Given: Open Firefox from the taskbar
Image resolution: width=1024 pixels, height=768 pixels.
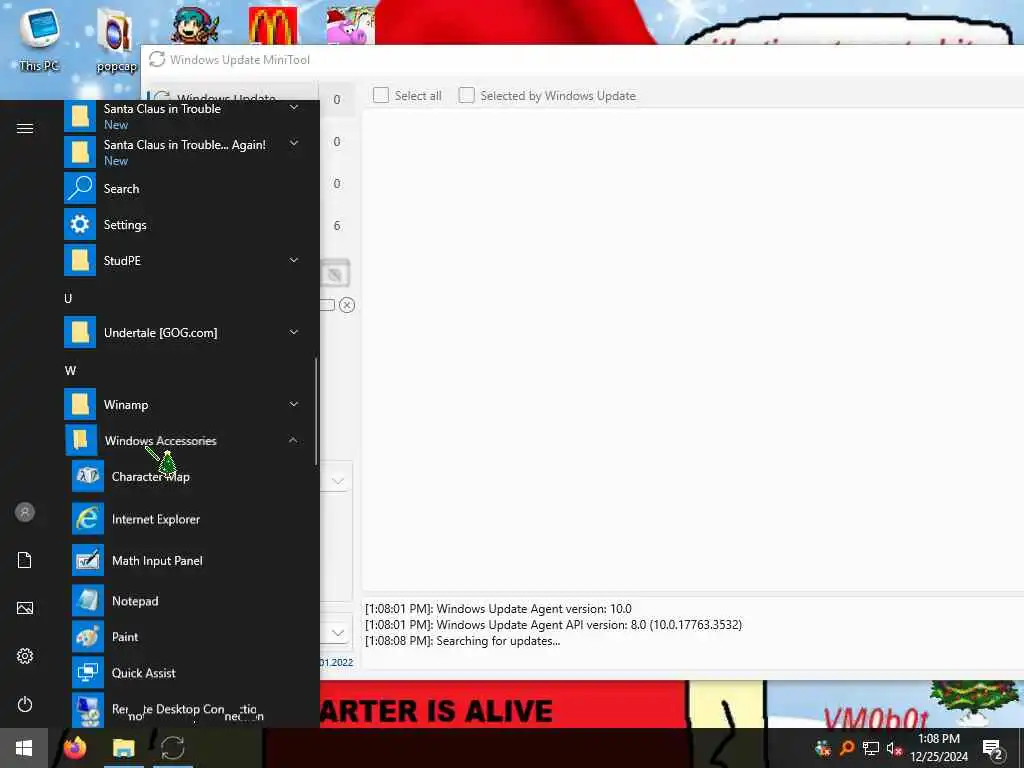Looking at the screenshot, I should 75,748.
